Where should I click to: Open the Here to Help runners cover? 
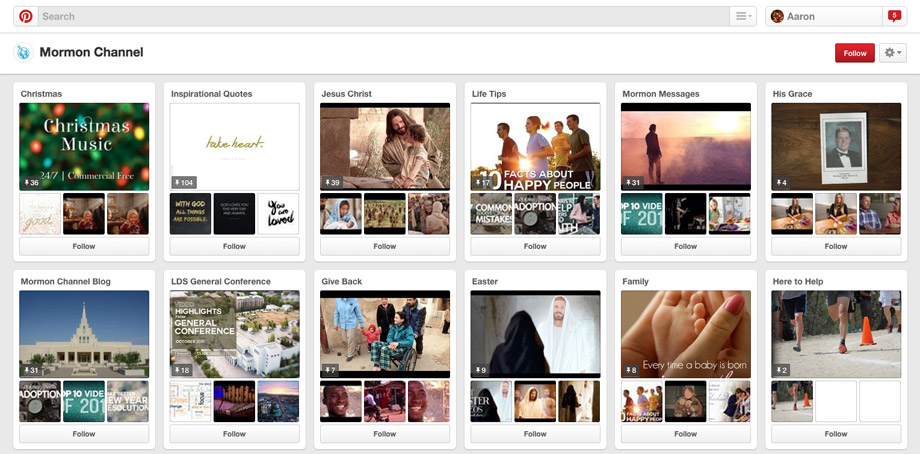click(x=836, y=334)
